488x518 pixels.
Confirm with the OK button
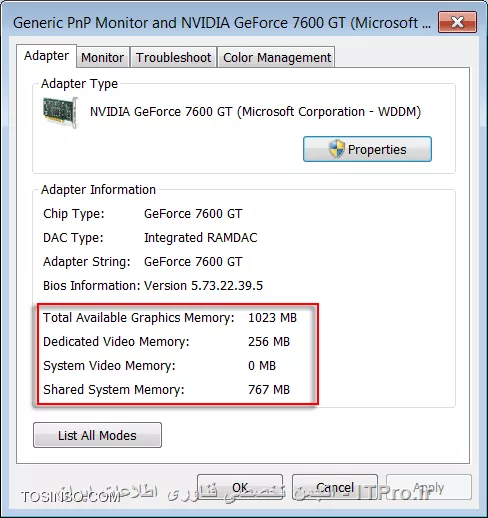pos(240,487)
